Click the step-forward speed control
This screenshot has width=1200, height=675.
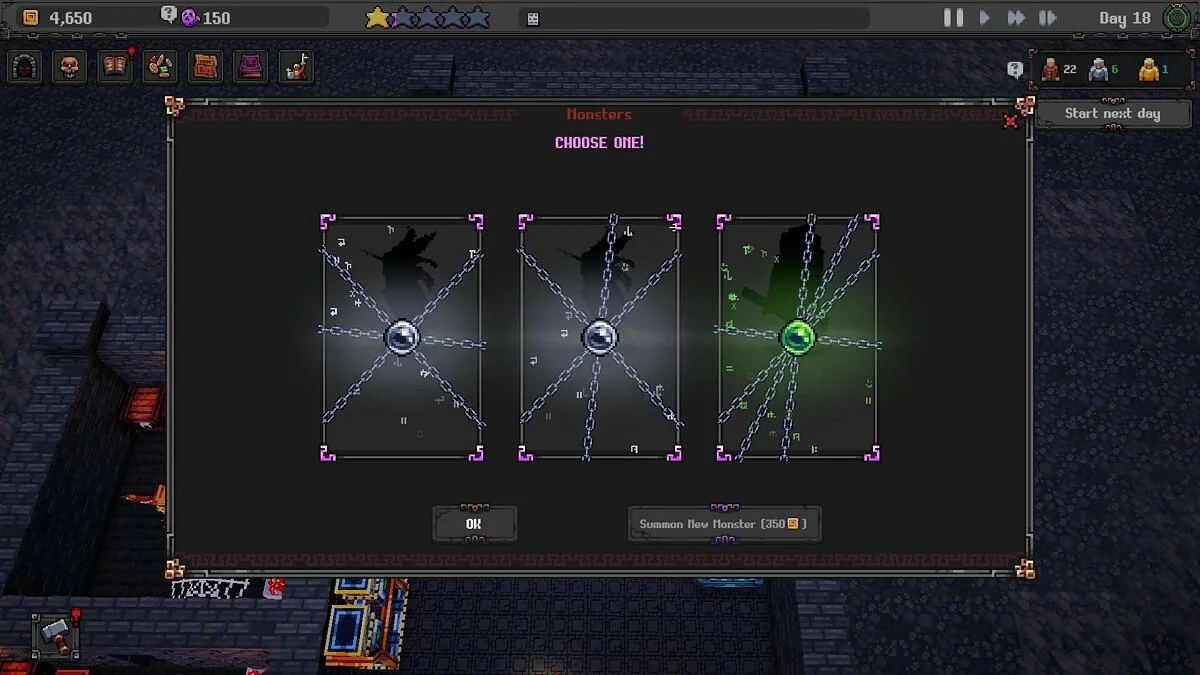point(1047,18)
